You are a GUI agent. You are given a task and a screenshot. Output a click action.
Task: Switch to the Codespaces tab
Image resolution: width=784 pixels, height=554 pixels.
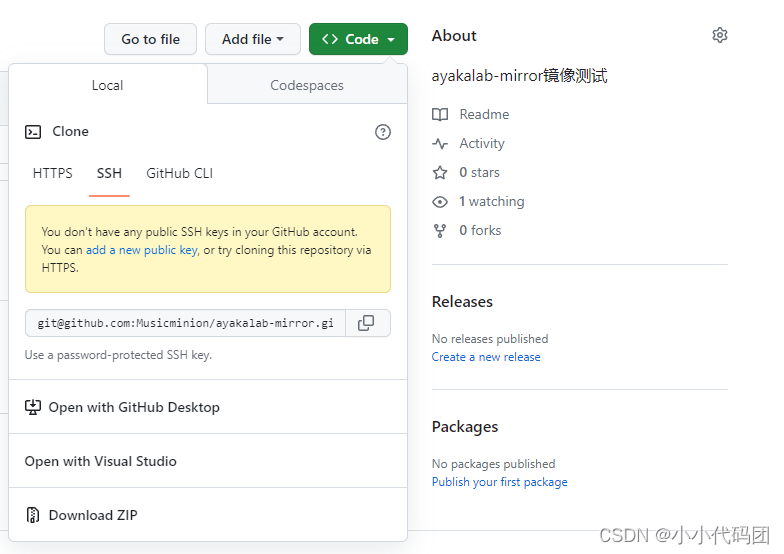click(x=307, y=85)
